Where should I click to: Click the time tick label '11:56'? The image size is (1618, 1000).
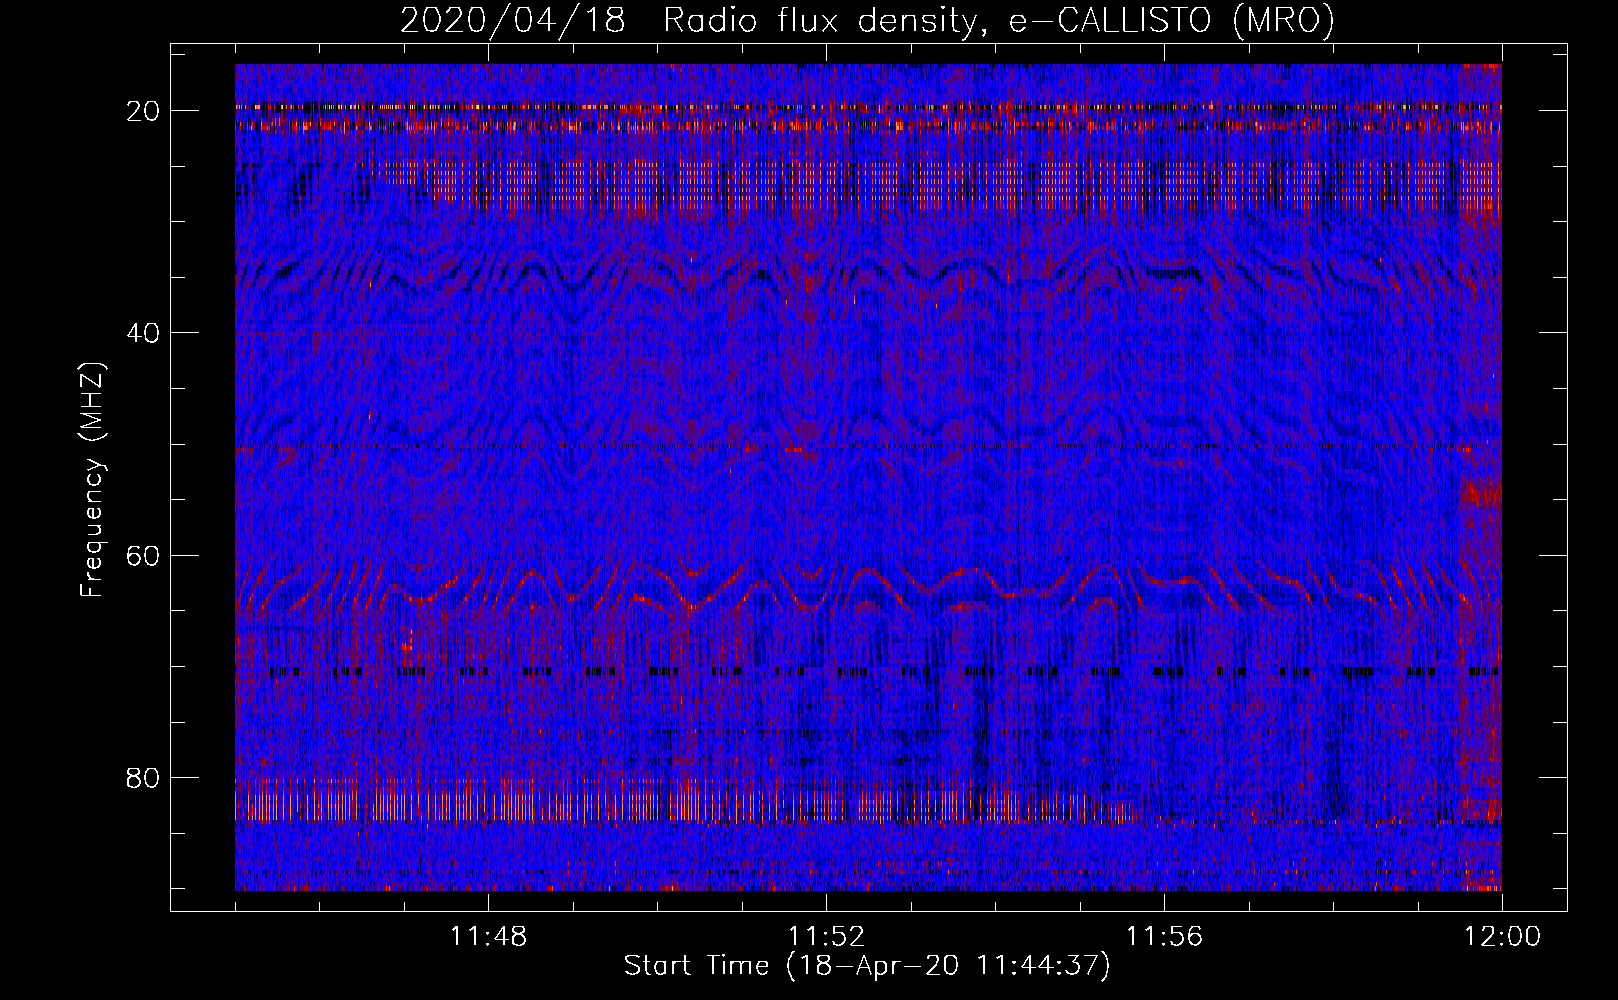pyautogui.click(x=1164, y=937)
